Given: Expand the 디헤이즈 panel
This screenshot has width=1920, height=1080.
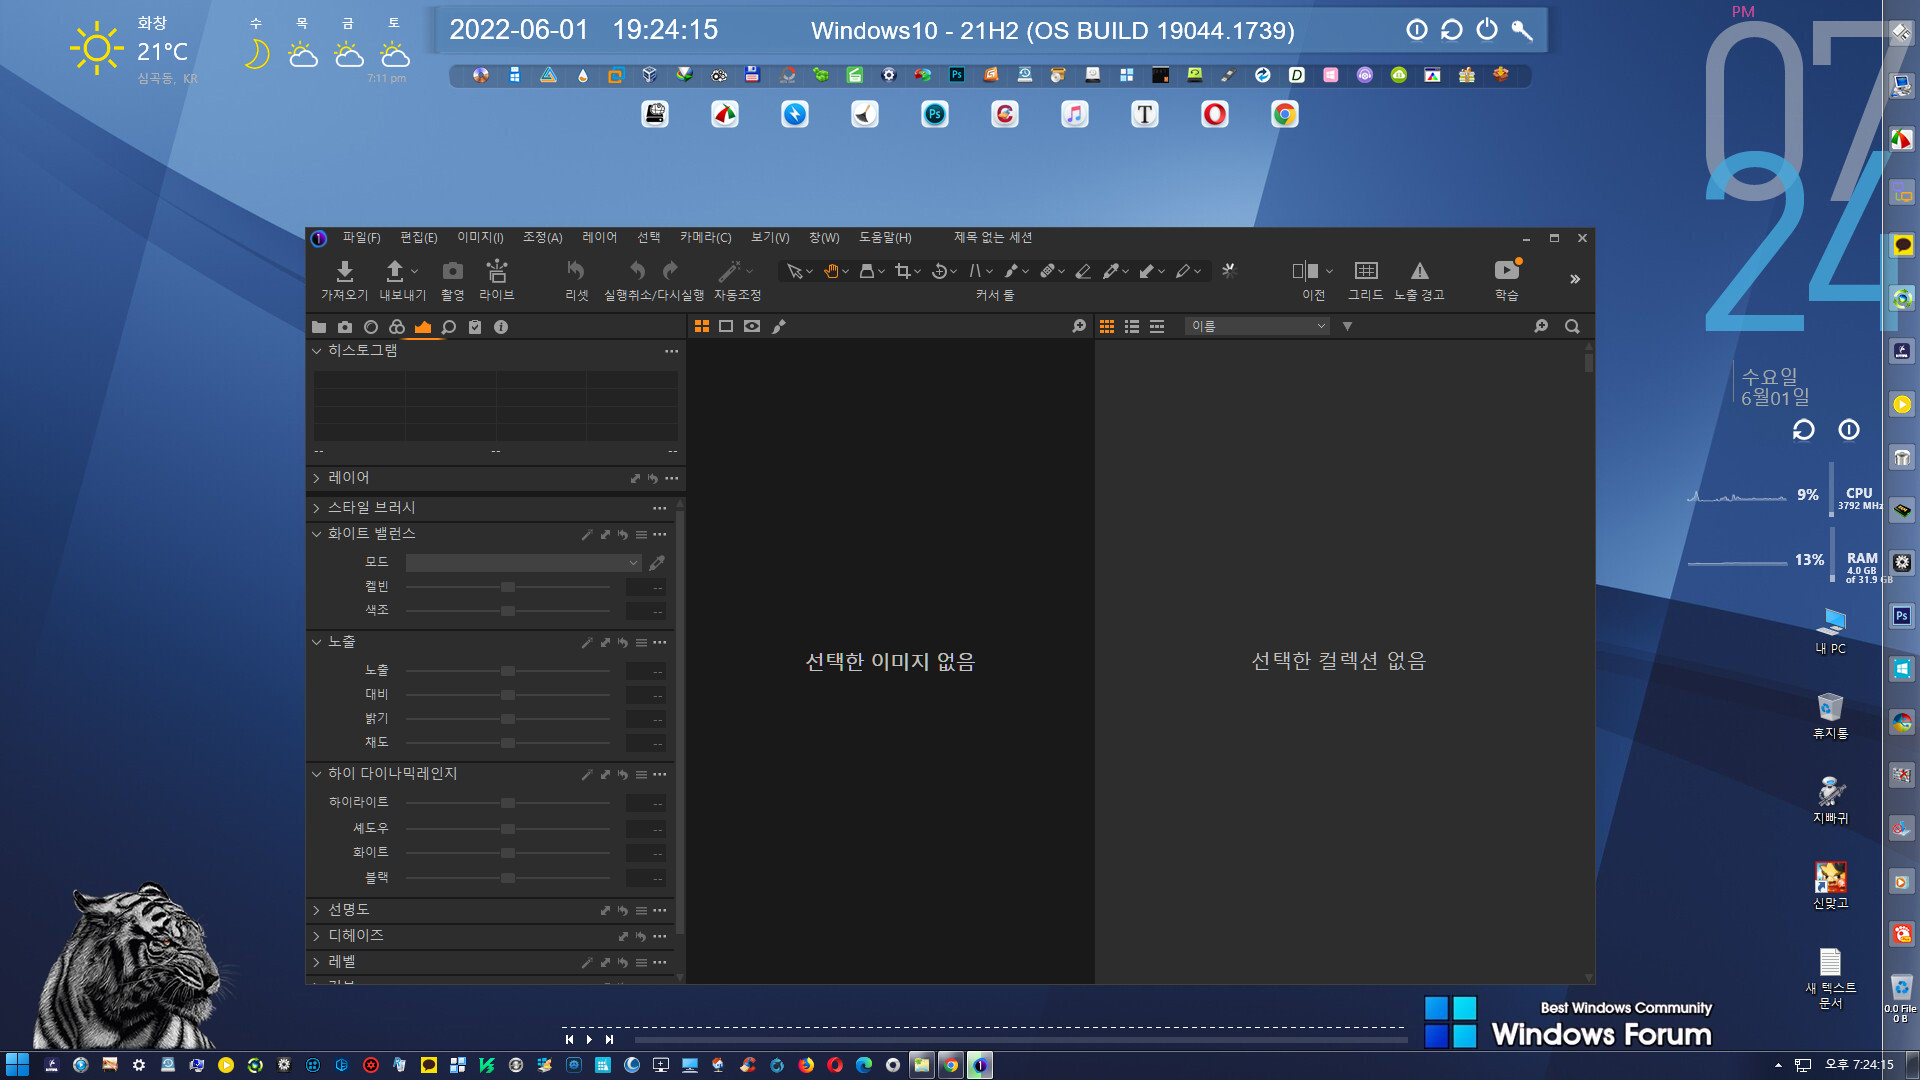Looking at the screenshot, I should tap(317, 937).
